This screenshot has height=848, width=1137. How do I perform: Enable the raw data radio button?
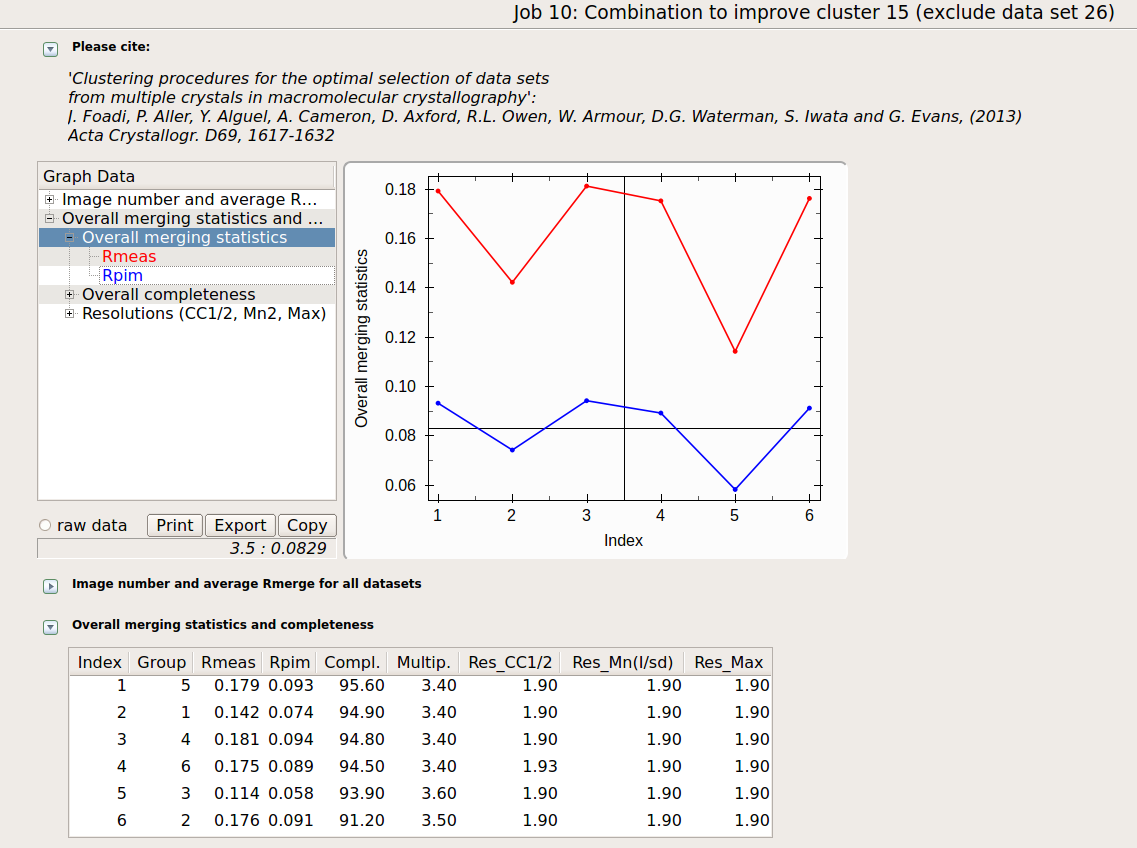coord(45,526)
